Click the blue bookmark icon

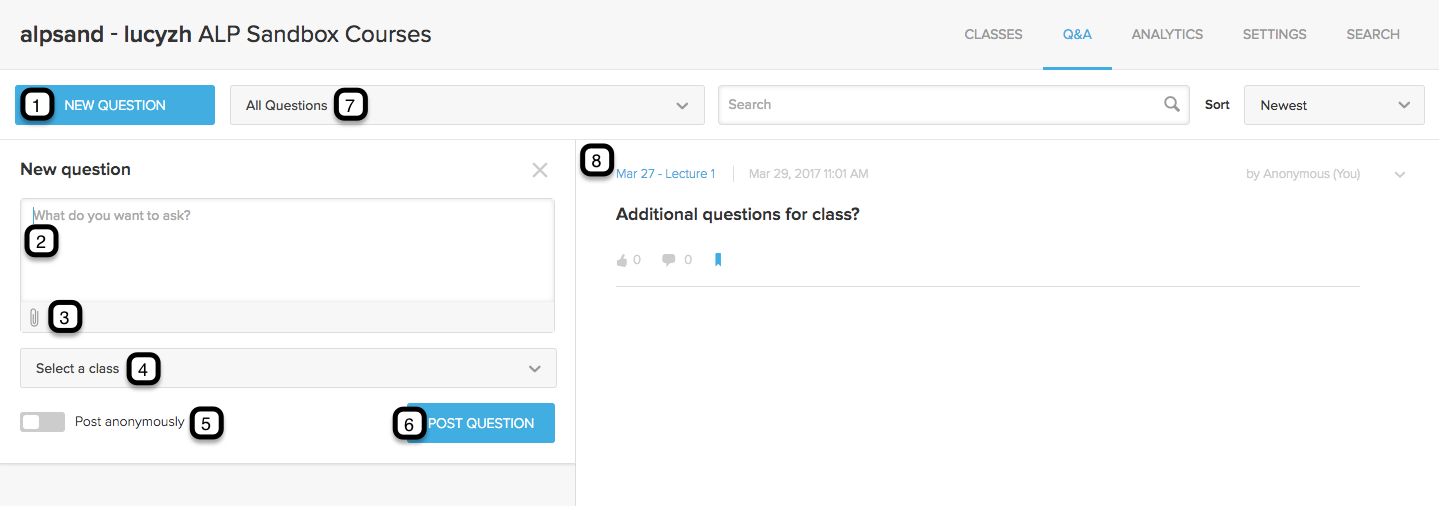coord(718,260)
